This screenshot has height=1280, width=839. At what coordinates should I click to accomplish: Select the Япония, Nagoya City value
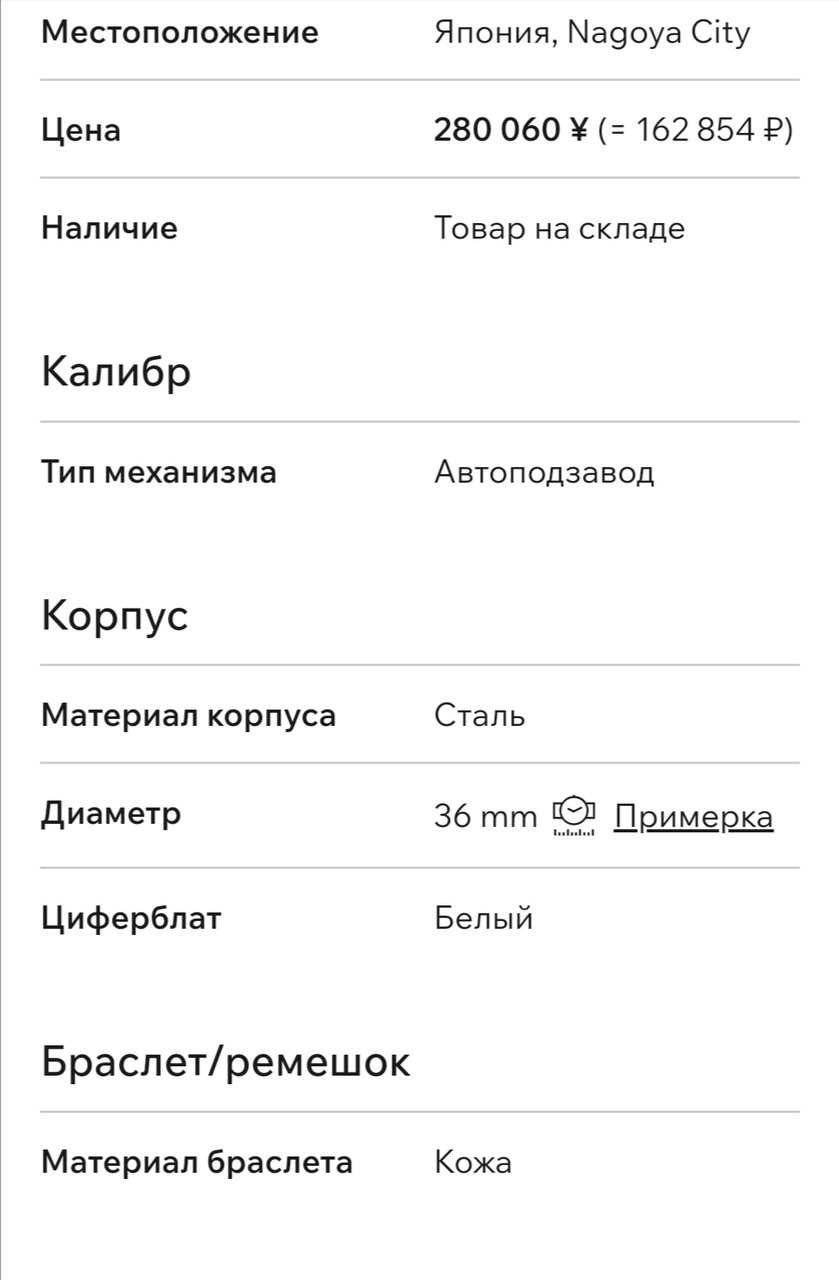[592, 34]
